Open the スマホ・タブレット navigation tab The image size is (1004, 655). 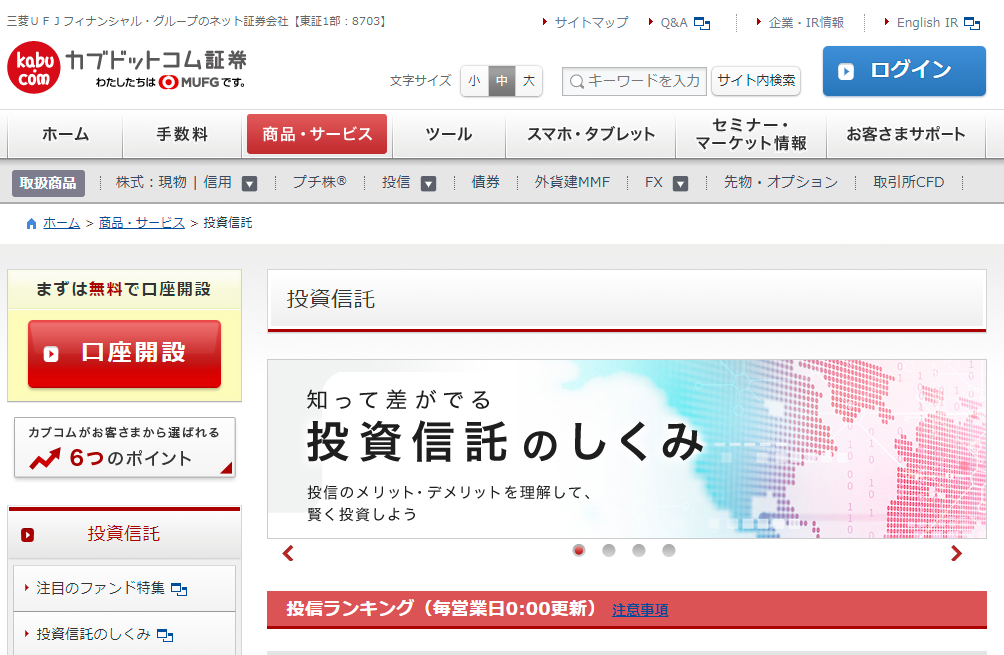tap(590, 134)
